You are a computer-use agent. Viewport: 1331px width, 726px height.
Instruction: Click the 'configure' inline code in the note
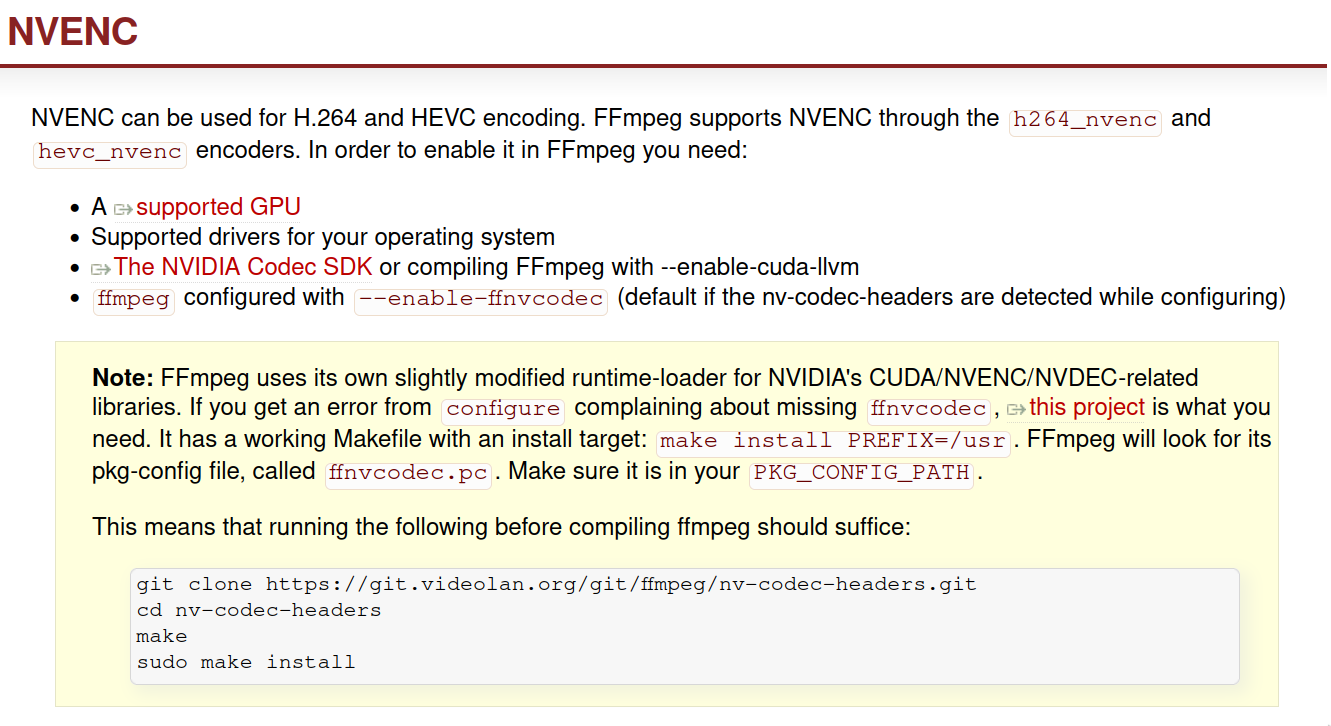pyautogui.click(x=504, y=409)
